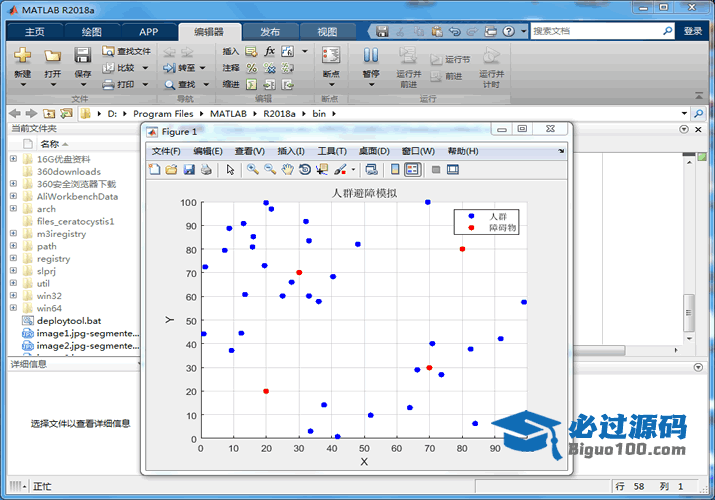
Task: Select the Figure edit plot arrow tool
Action: click(x=230, y=170)
